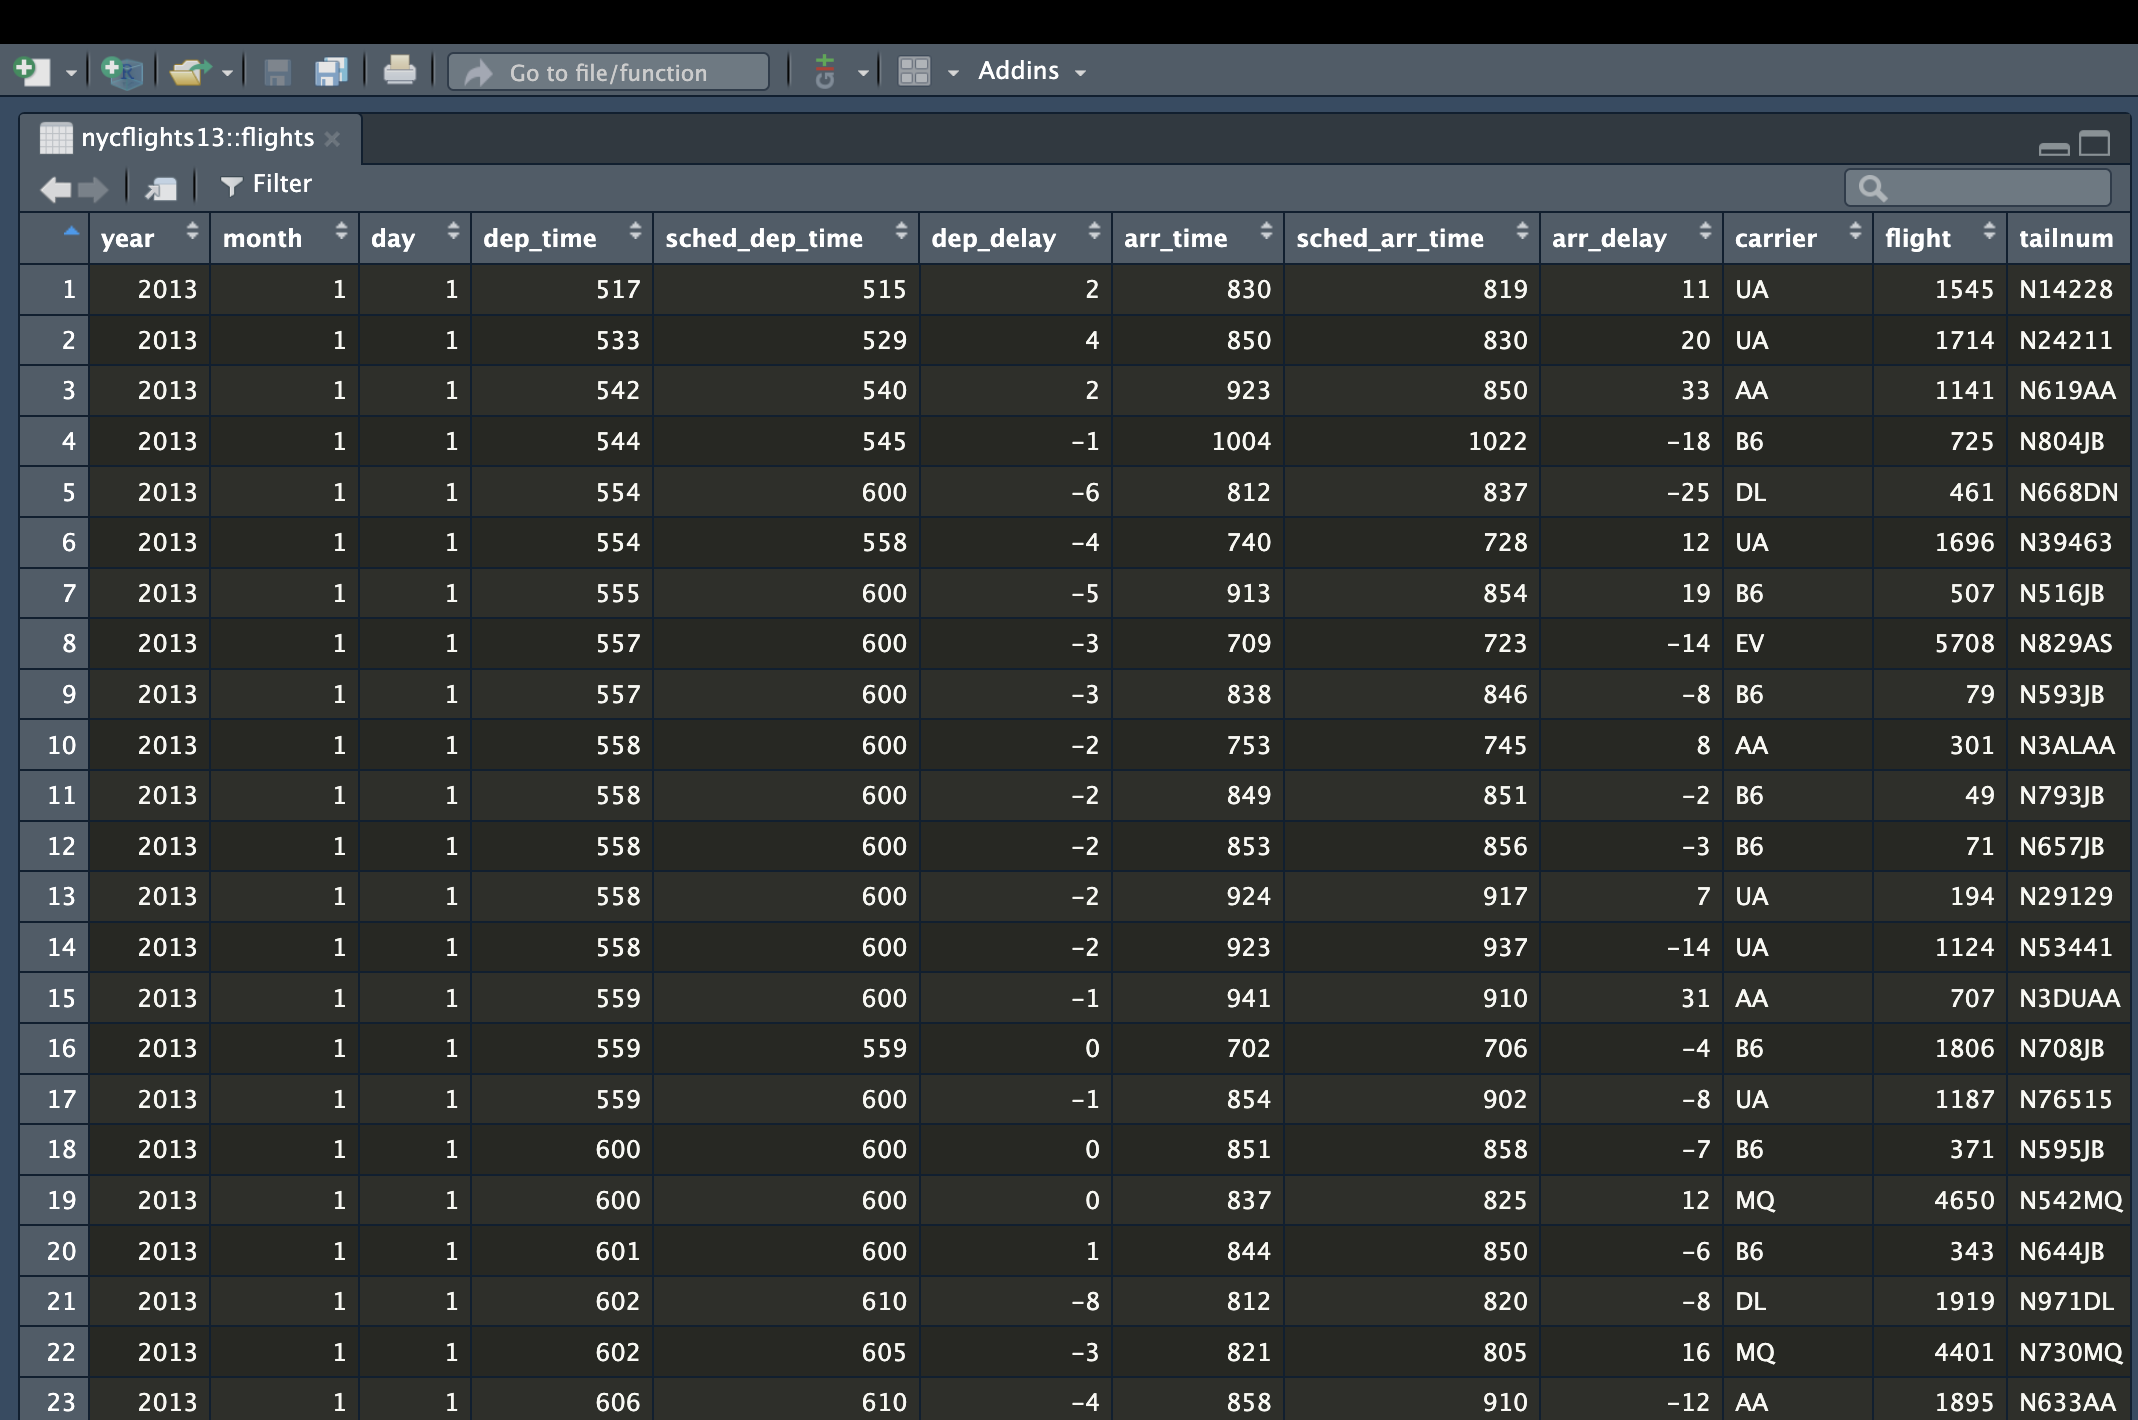Toggle the Filter button
This screenshot has width=2138, height=1420.
pos(266,185)
